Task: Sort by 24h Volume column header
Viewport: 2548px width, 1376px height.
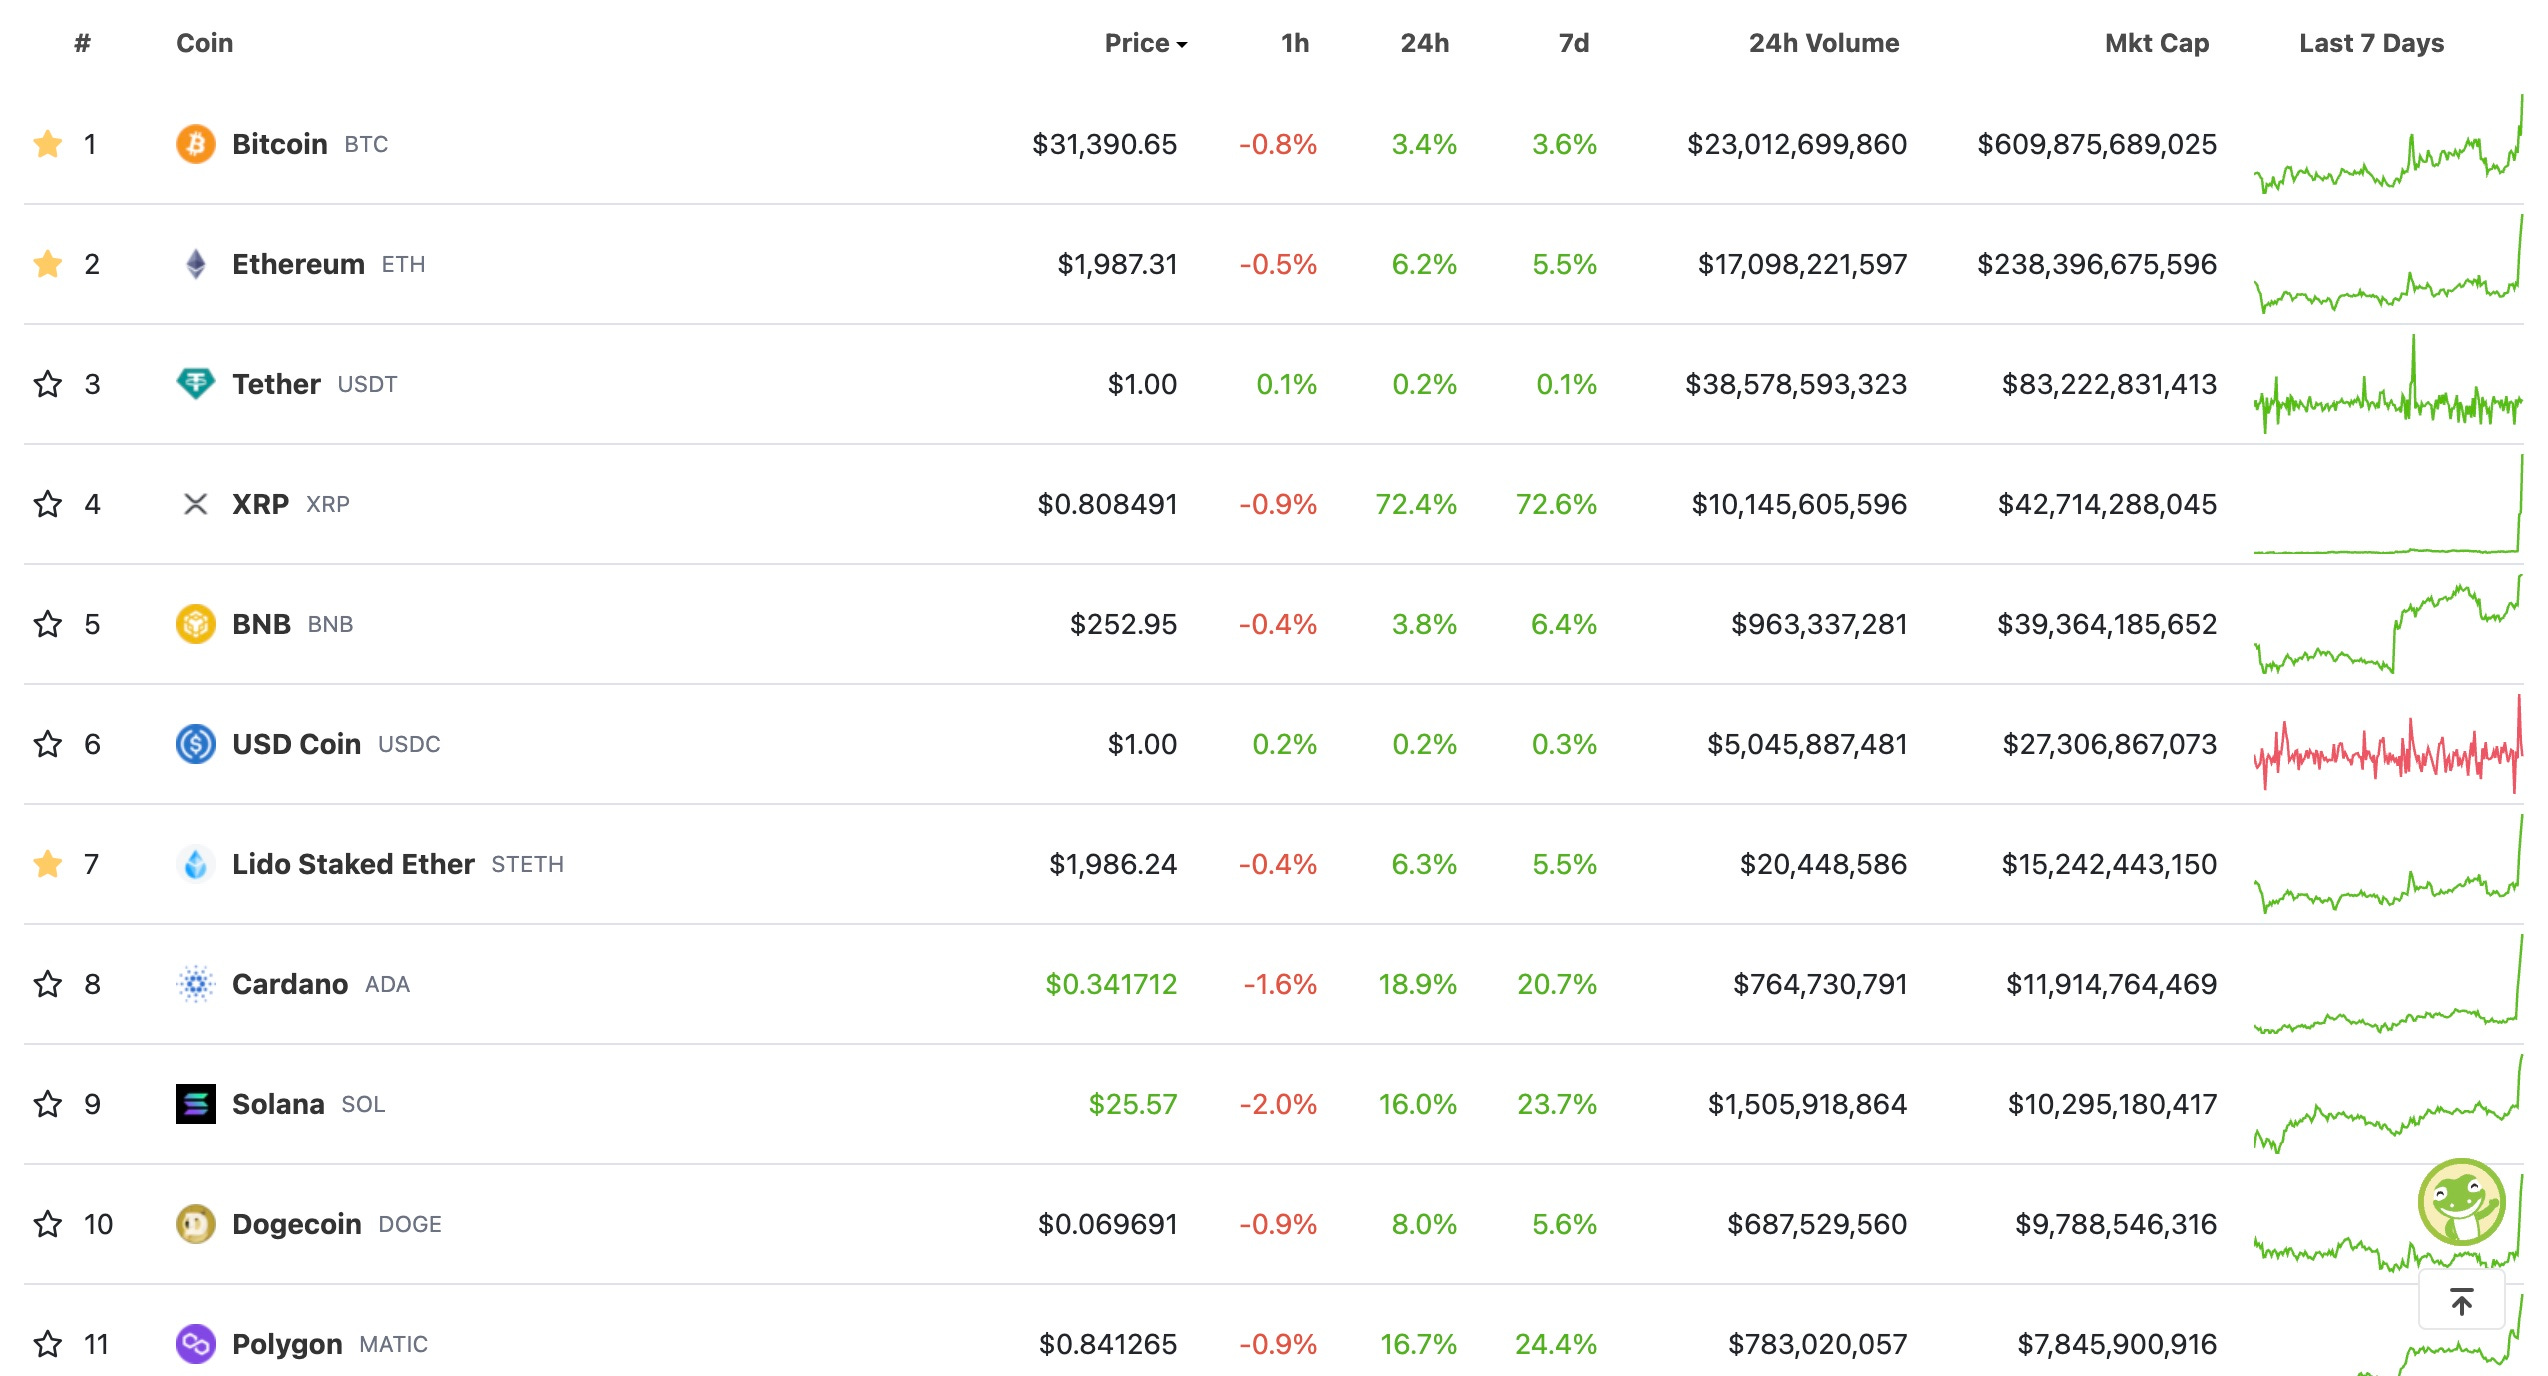Action: 1824,43
